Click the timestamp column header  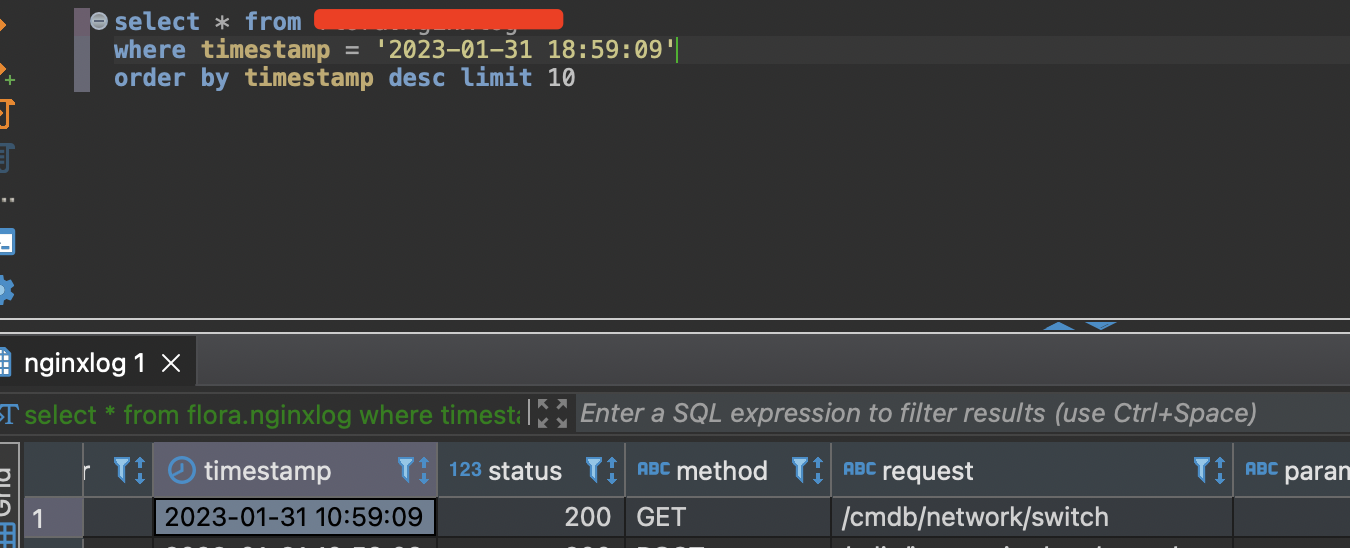[x=267, y=471]
